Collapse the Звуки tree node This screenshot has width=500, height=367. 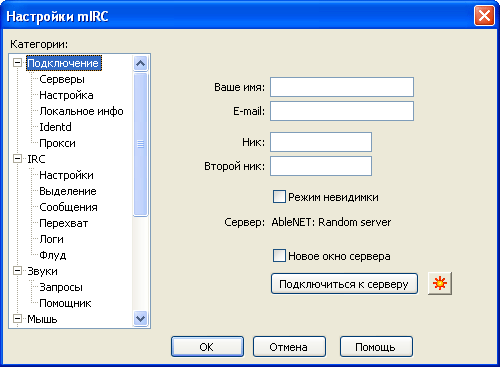[18, 271]
